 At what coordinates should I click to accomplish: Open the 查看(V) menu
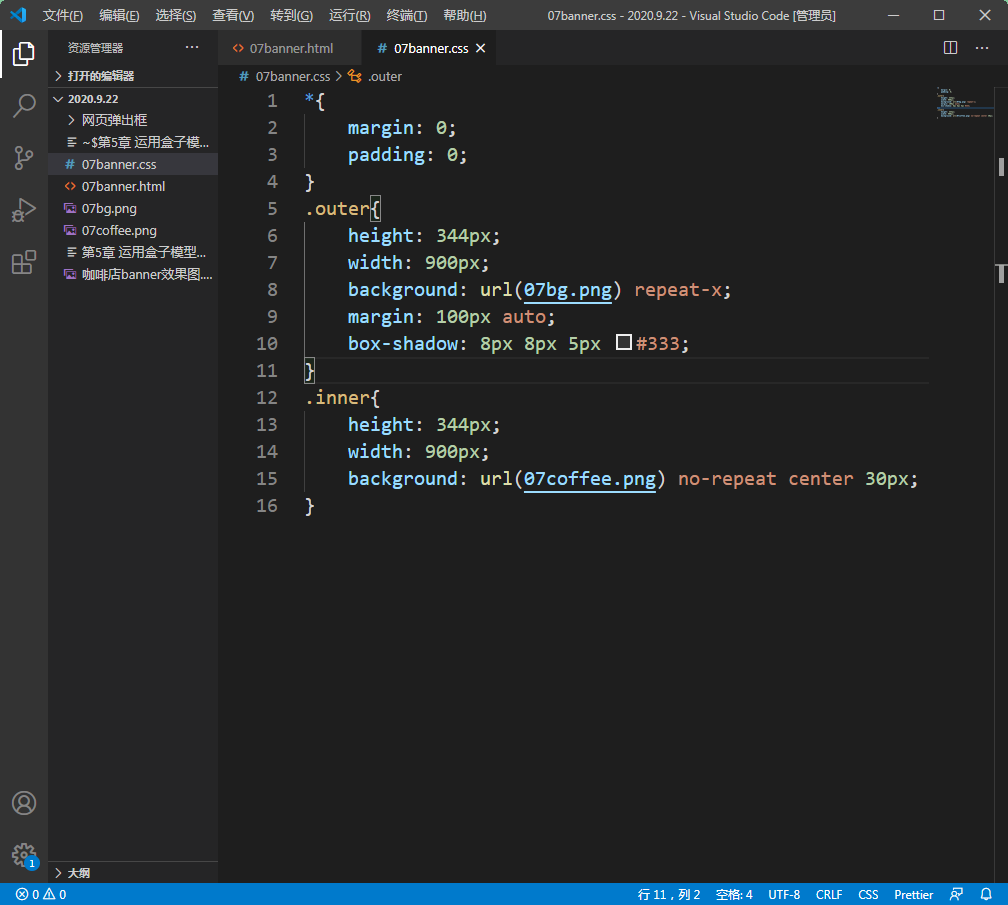tap(233, 15)
